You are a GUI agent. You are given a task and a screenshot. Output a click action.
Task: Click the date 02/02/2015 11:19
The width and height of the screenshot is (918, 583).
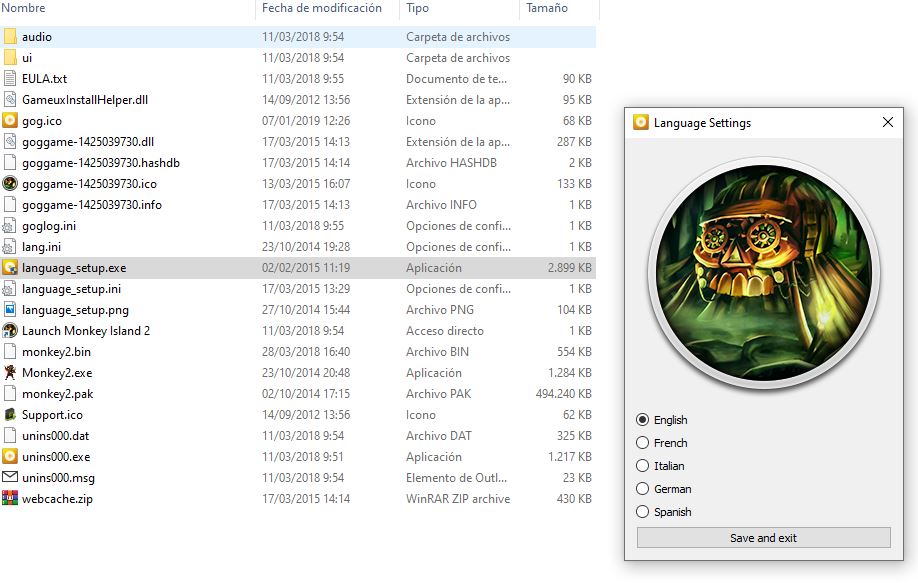click(x=306, y=268)
